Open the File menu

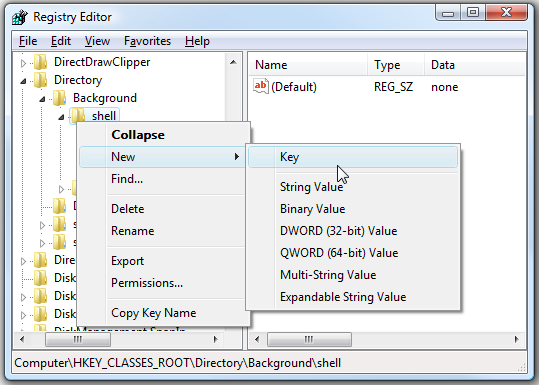[x=28, y=41]
